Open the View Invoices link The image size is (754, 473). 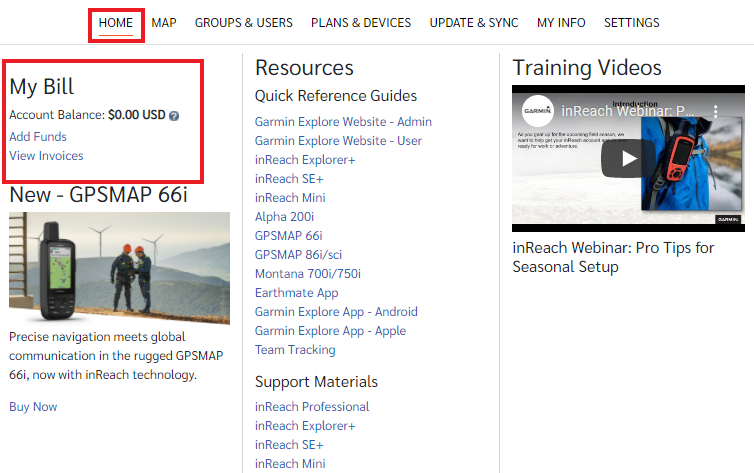coord(46,156)
